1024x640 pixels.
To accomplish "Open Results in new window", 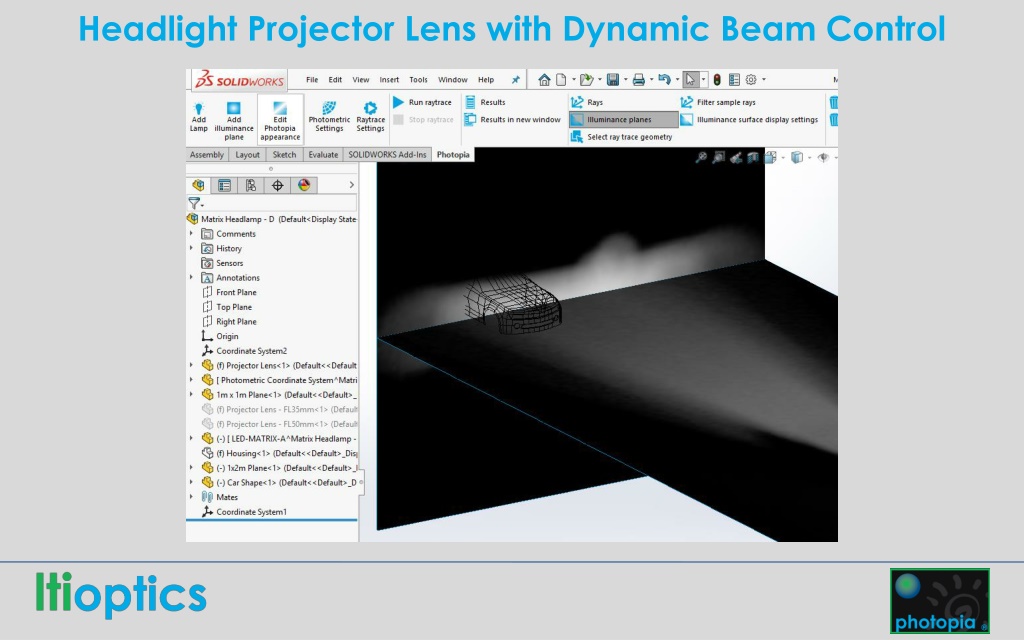I will point(513,120).
